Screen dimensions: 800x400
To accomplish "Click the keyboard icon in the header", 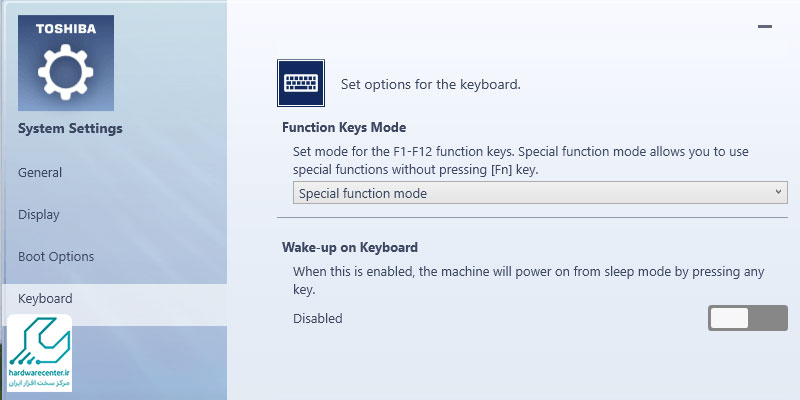I will [x=300, y=84].
